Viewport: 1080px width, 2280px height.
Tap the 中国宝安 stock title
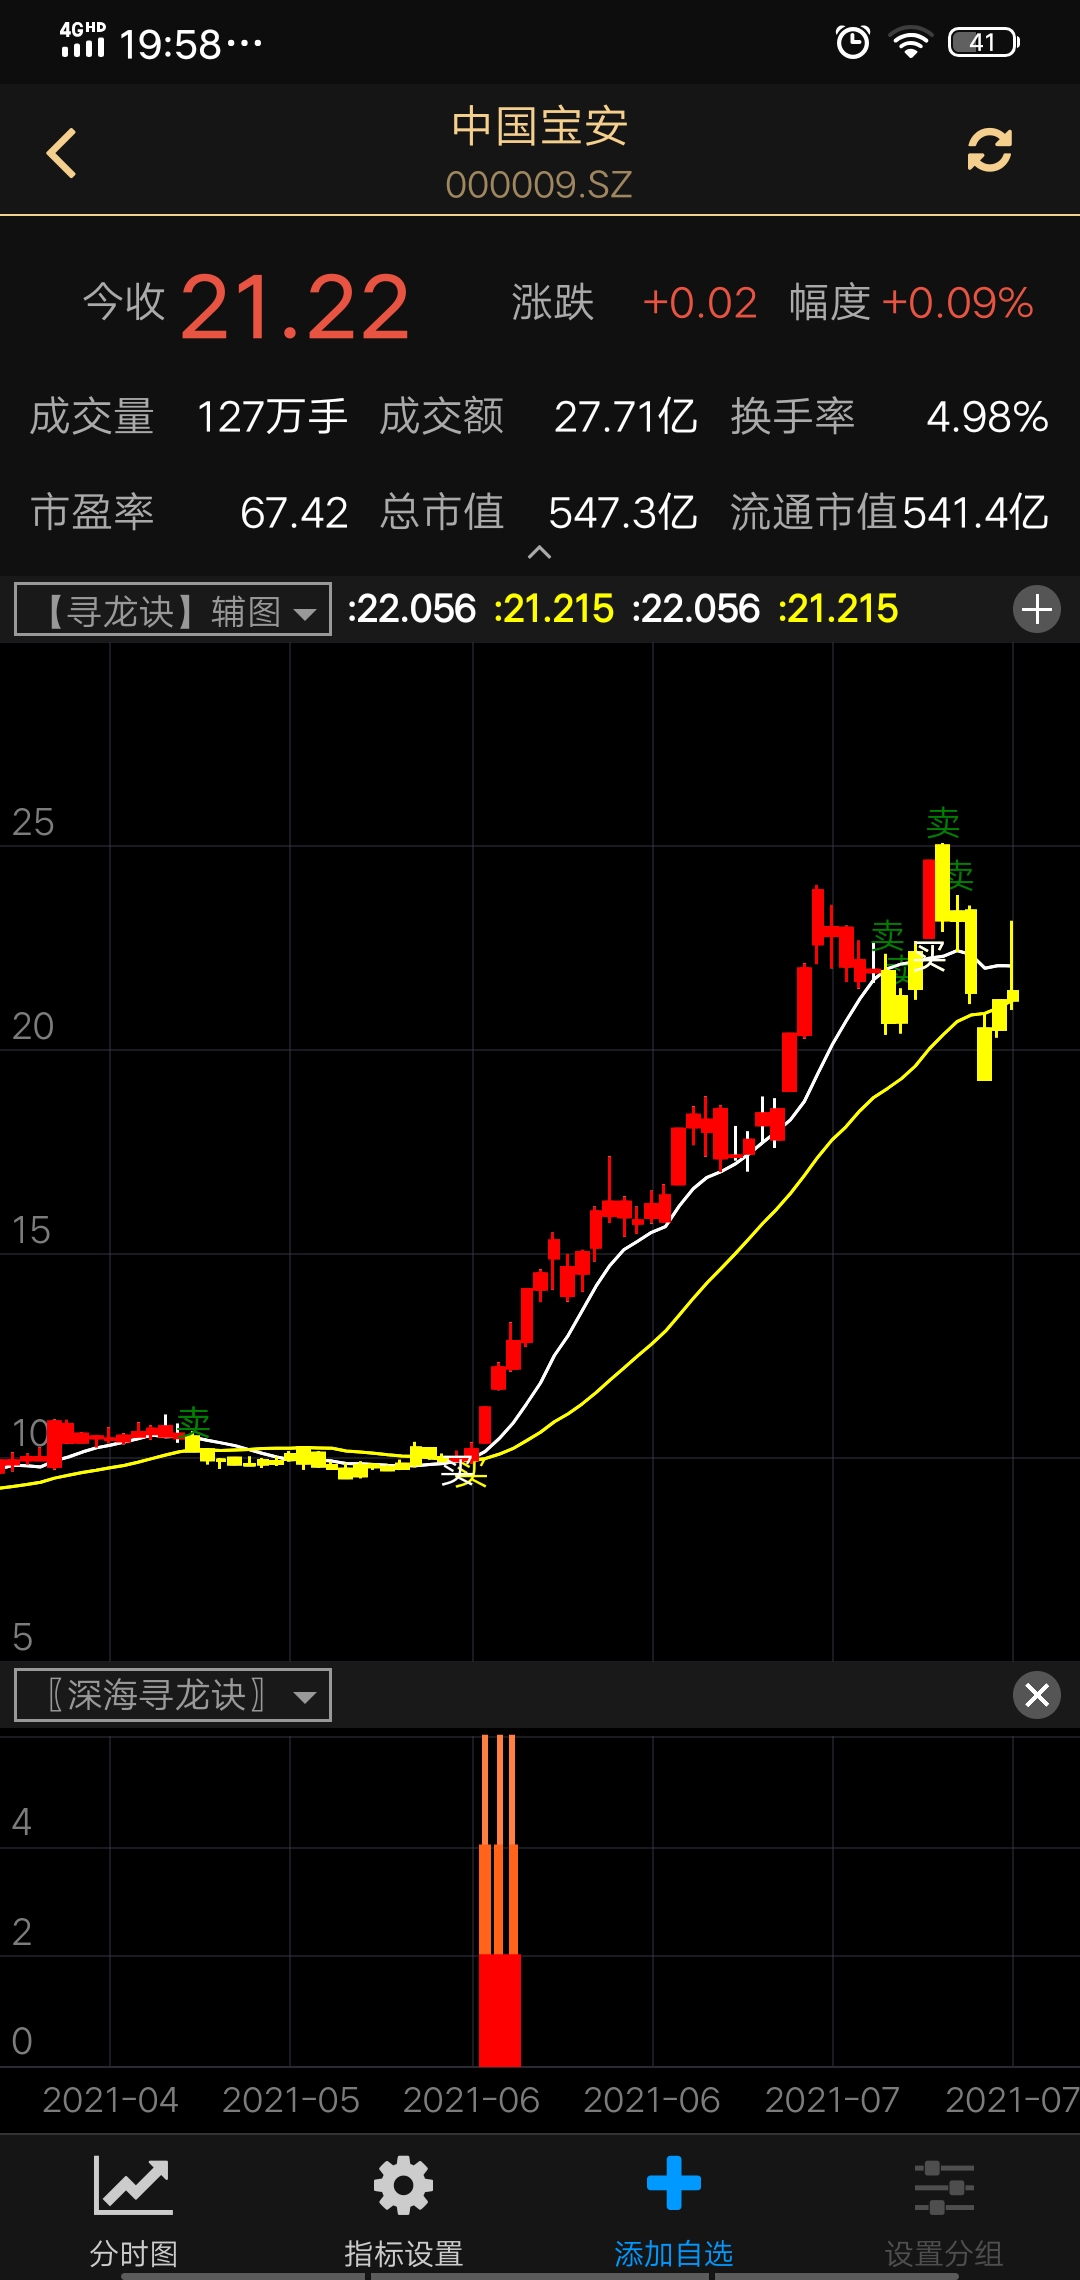click(539, 127)
